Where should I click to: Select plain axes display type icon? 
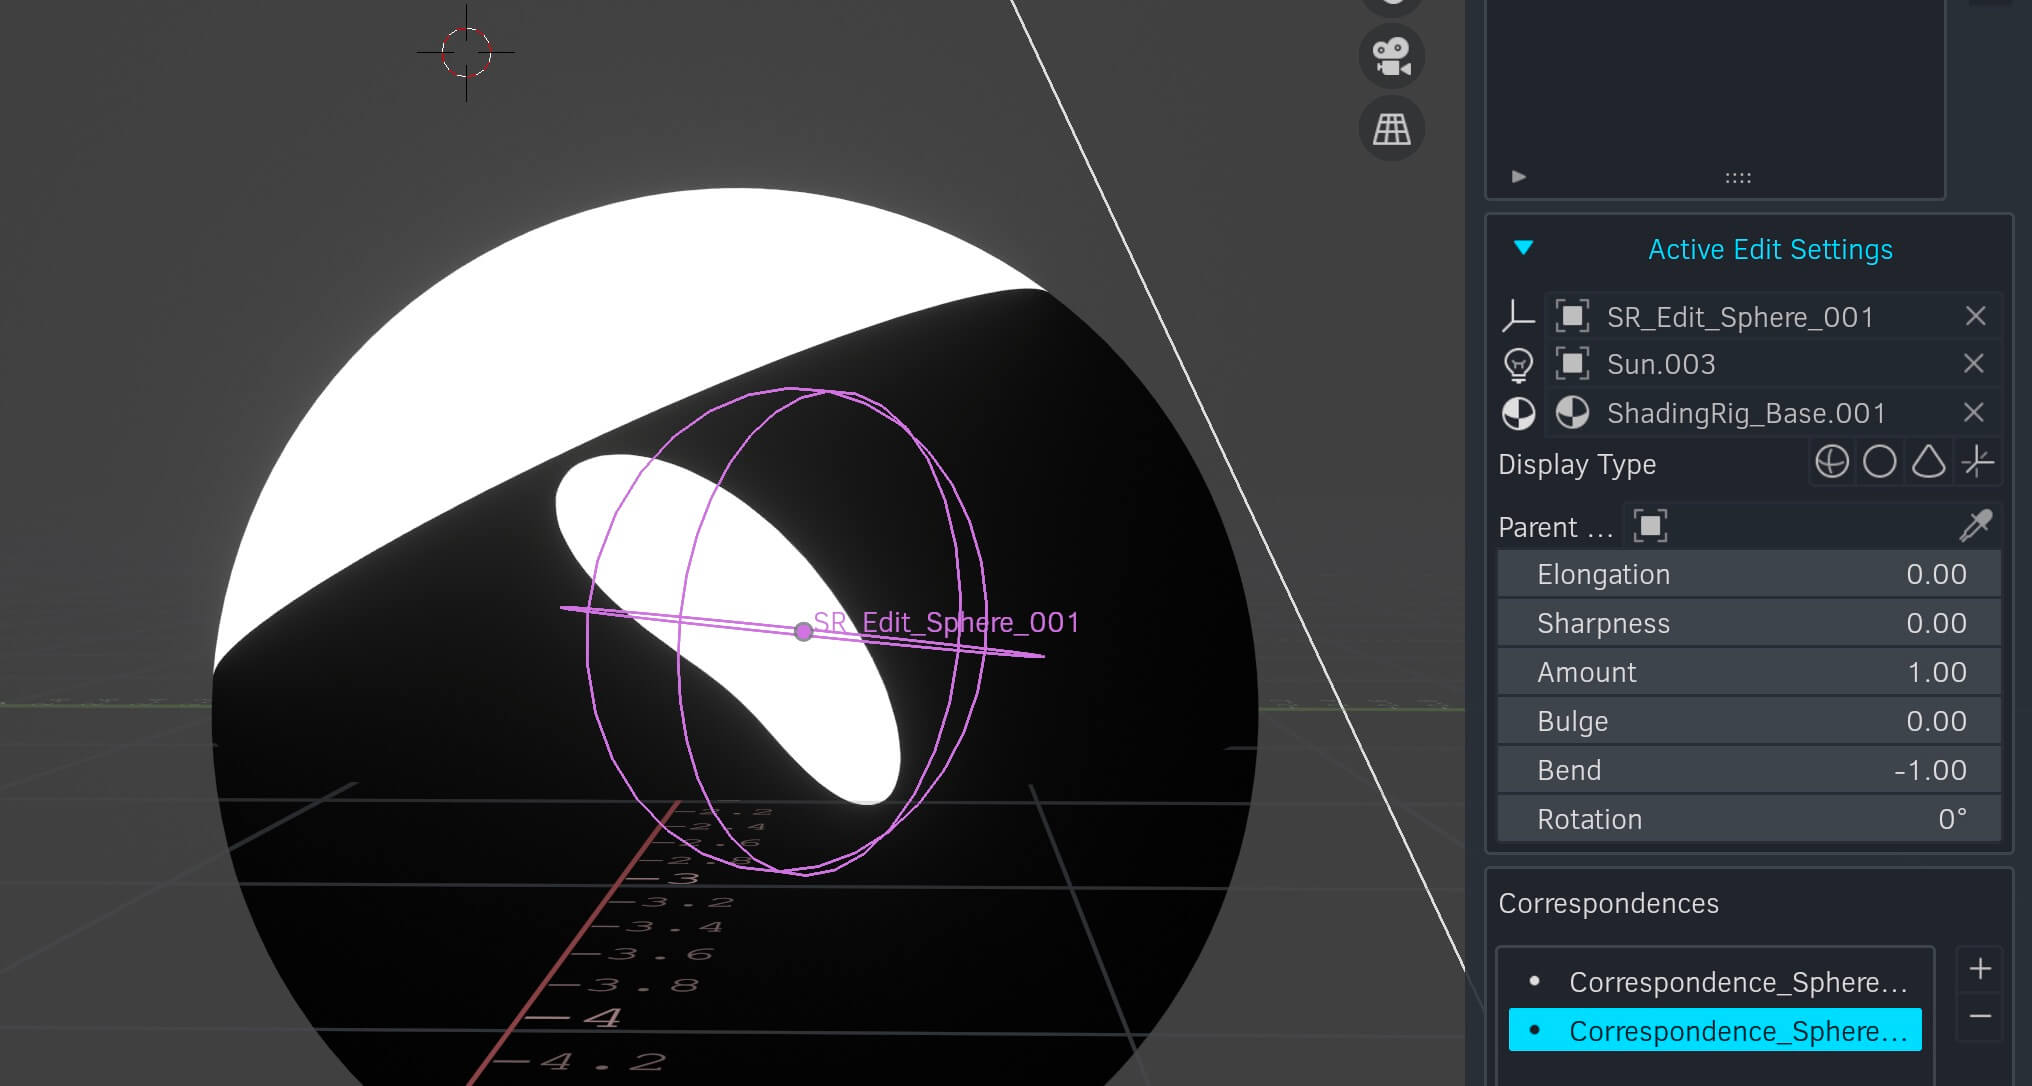point(1977,462)
